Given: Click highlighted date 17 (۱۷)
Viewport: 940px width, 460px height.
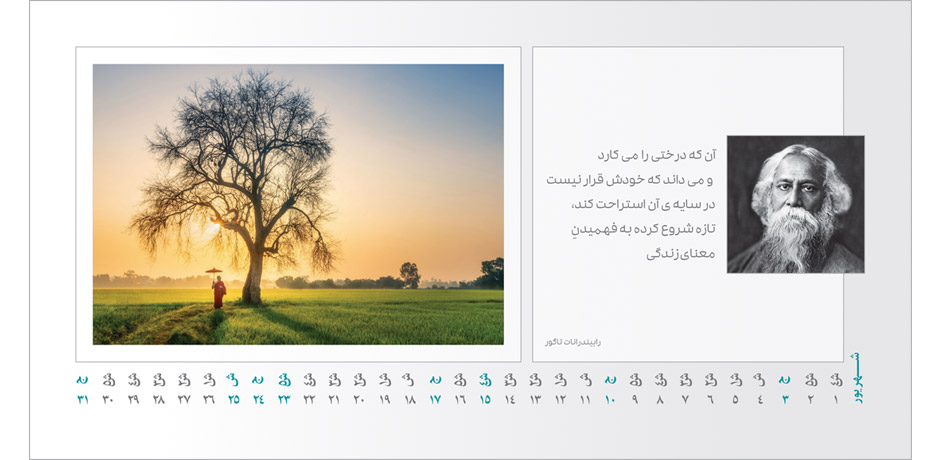Looking at the screenshot, I should pos(435,400).
